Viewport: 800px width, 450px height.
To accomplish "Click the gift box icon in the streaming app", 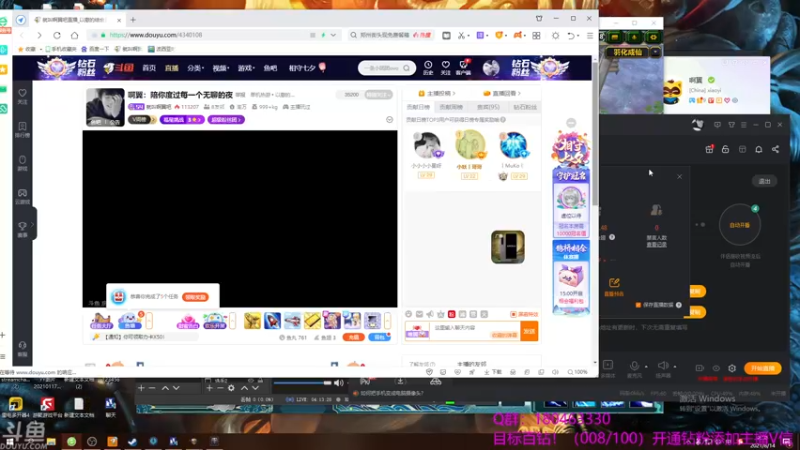I will pyautogui.click(x=709, y=149).
